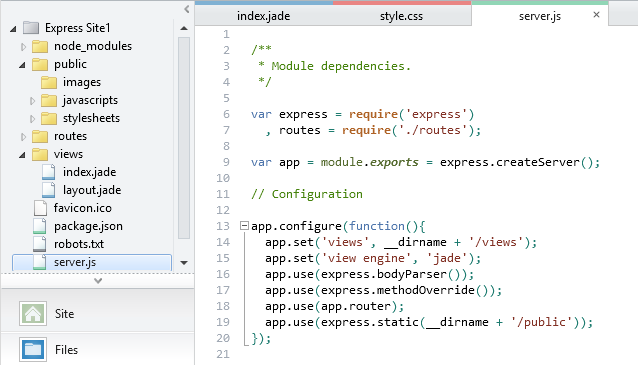Click the '/public' string on line 19

coord(541,322)
